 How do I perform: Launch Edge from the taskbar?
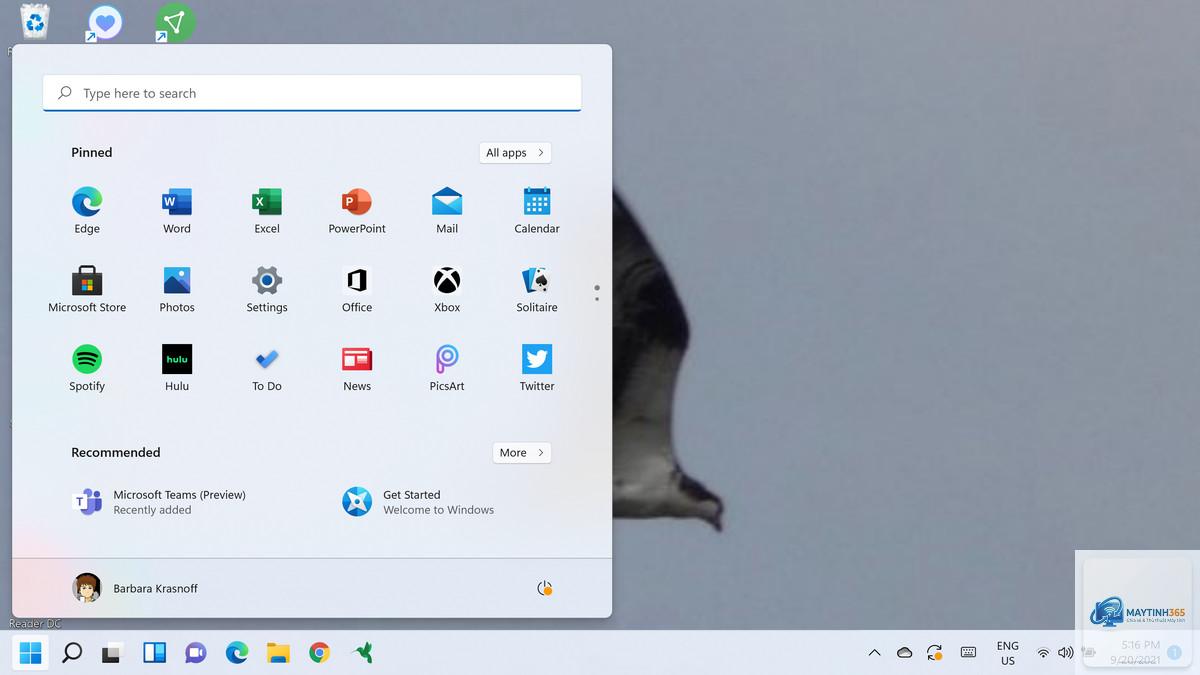point(237,653)
